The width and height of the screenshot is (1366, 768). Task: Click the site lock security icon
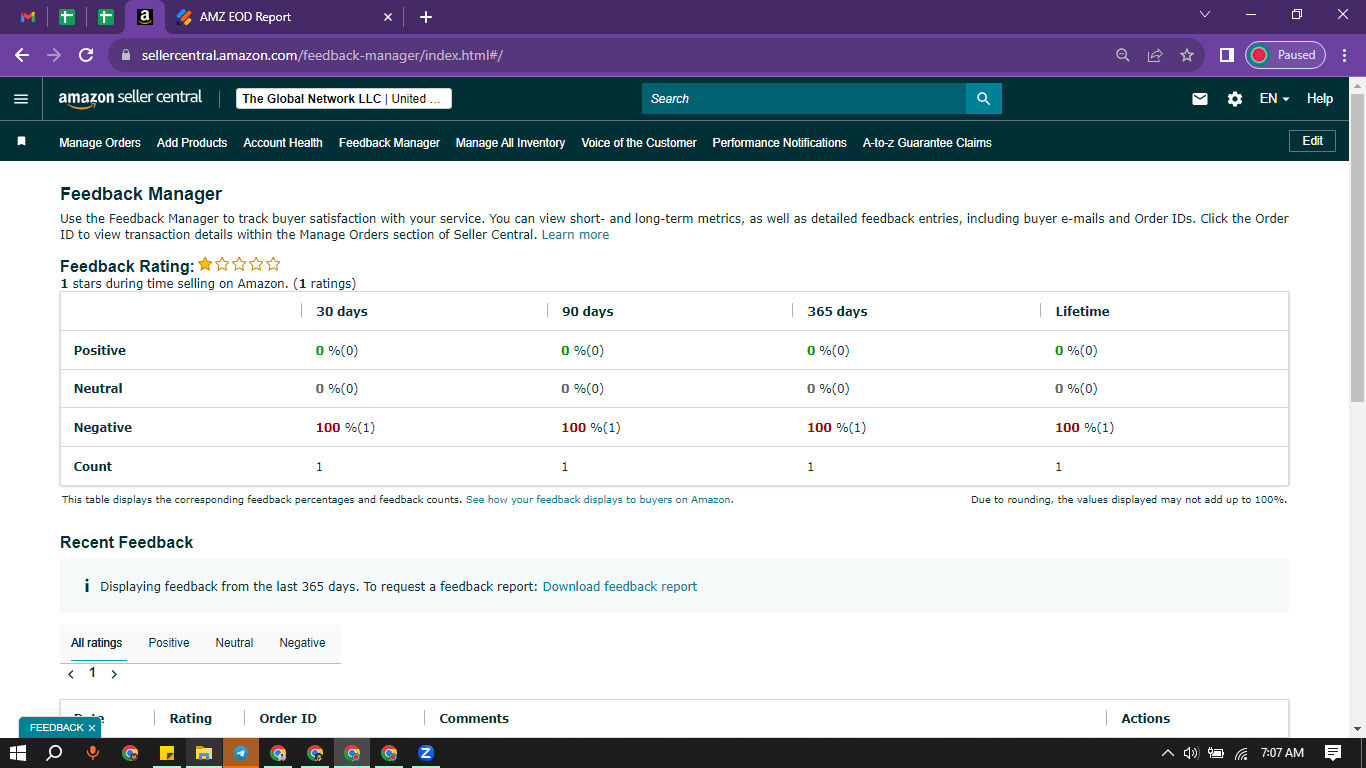(126, 55)
